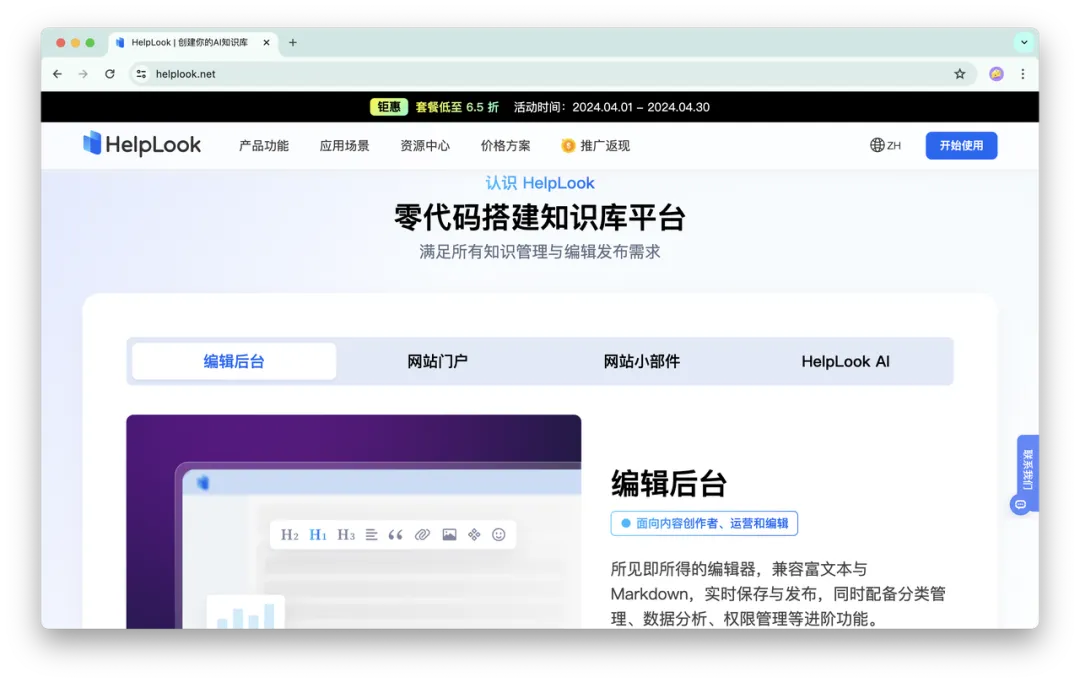Open the 套餐低至 6.5 折 promo banner

point(457,106)
